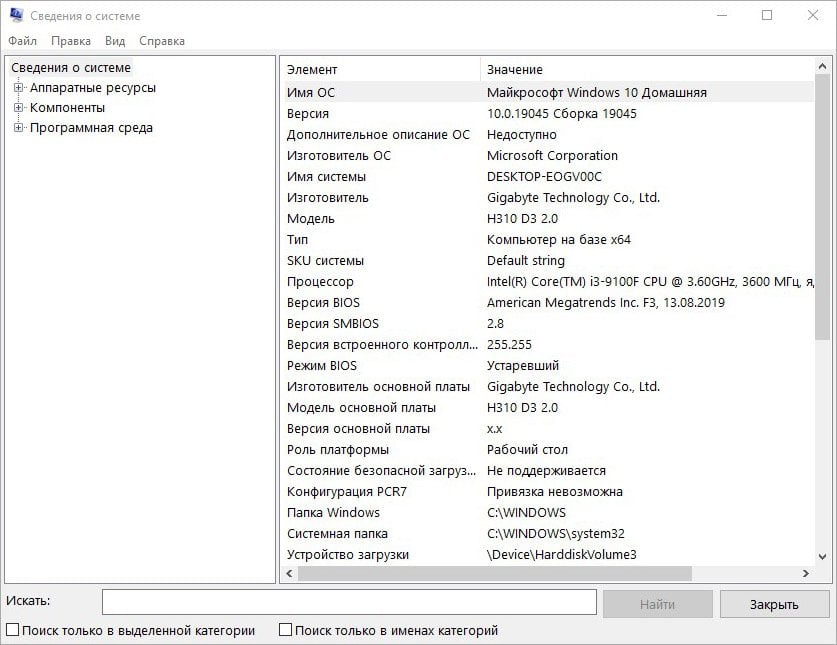Enable Поиск только в выделенной категории checkbox
The image size is (837, 645).
12,631
